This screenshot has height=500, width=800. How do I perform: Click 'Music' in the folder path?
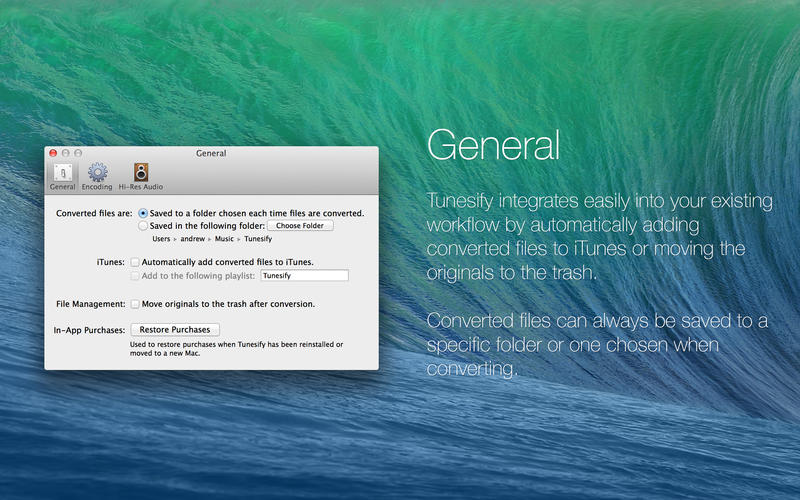224,239
